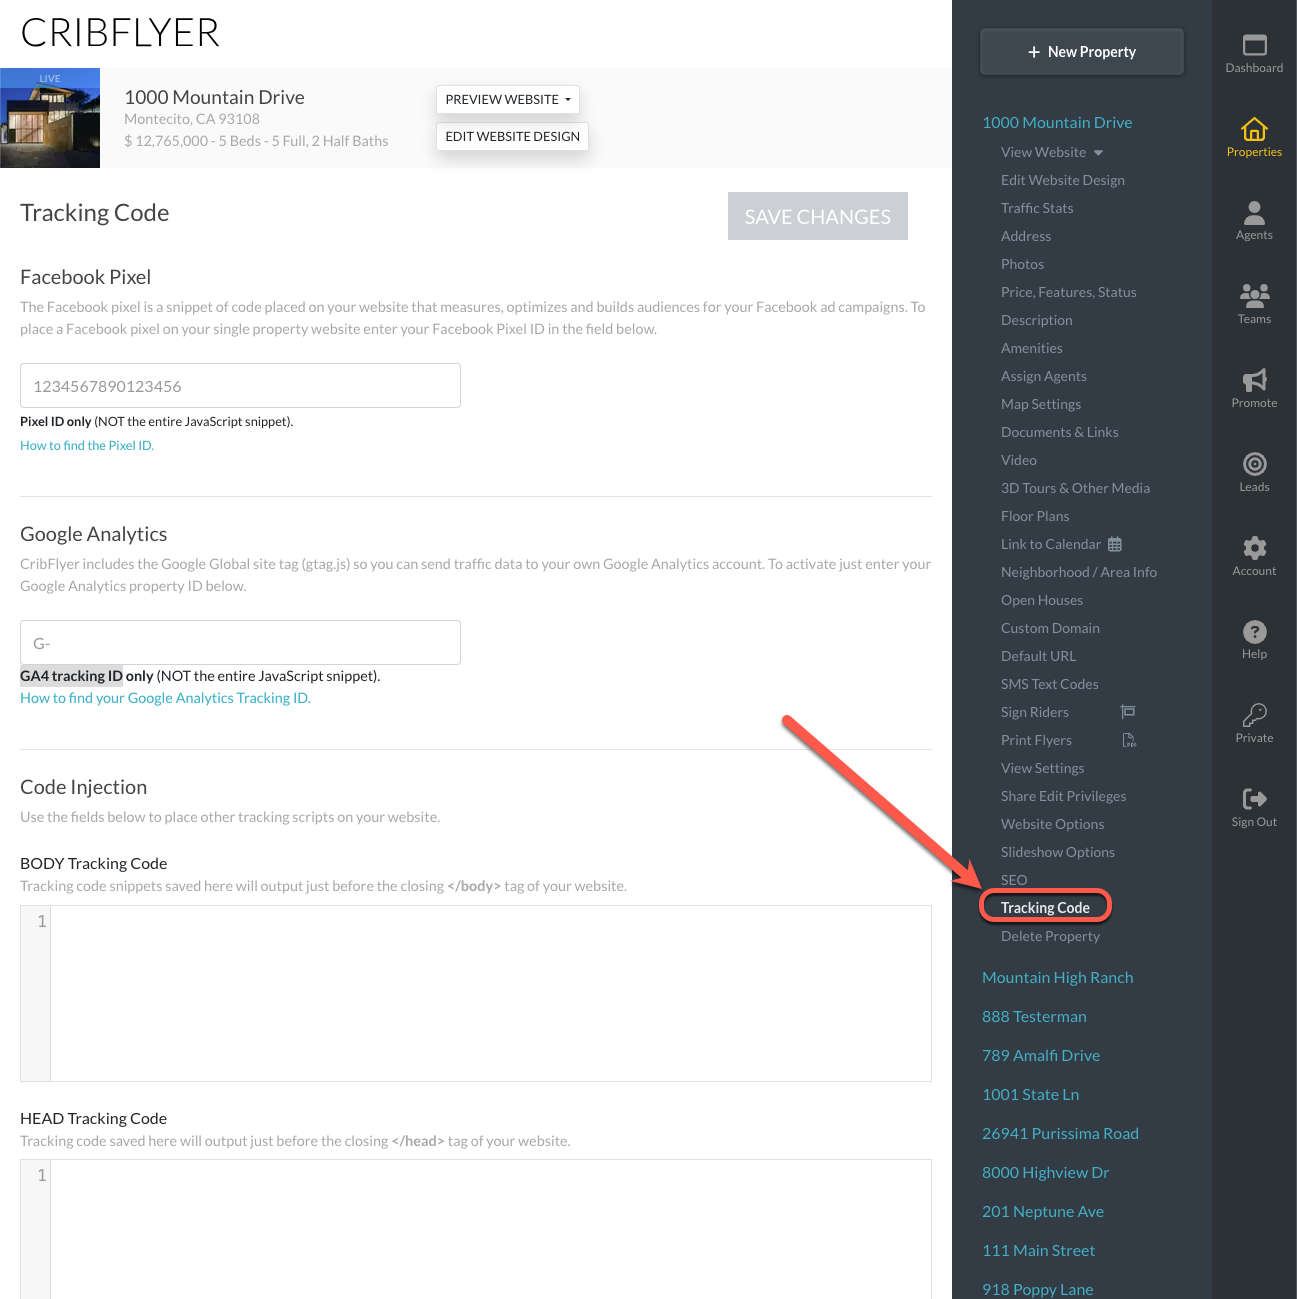The height and width of the screenshot is (1299, 1297).
Task: Open Custom Domain menu item
Action: [x=1050, y=628]
